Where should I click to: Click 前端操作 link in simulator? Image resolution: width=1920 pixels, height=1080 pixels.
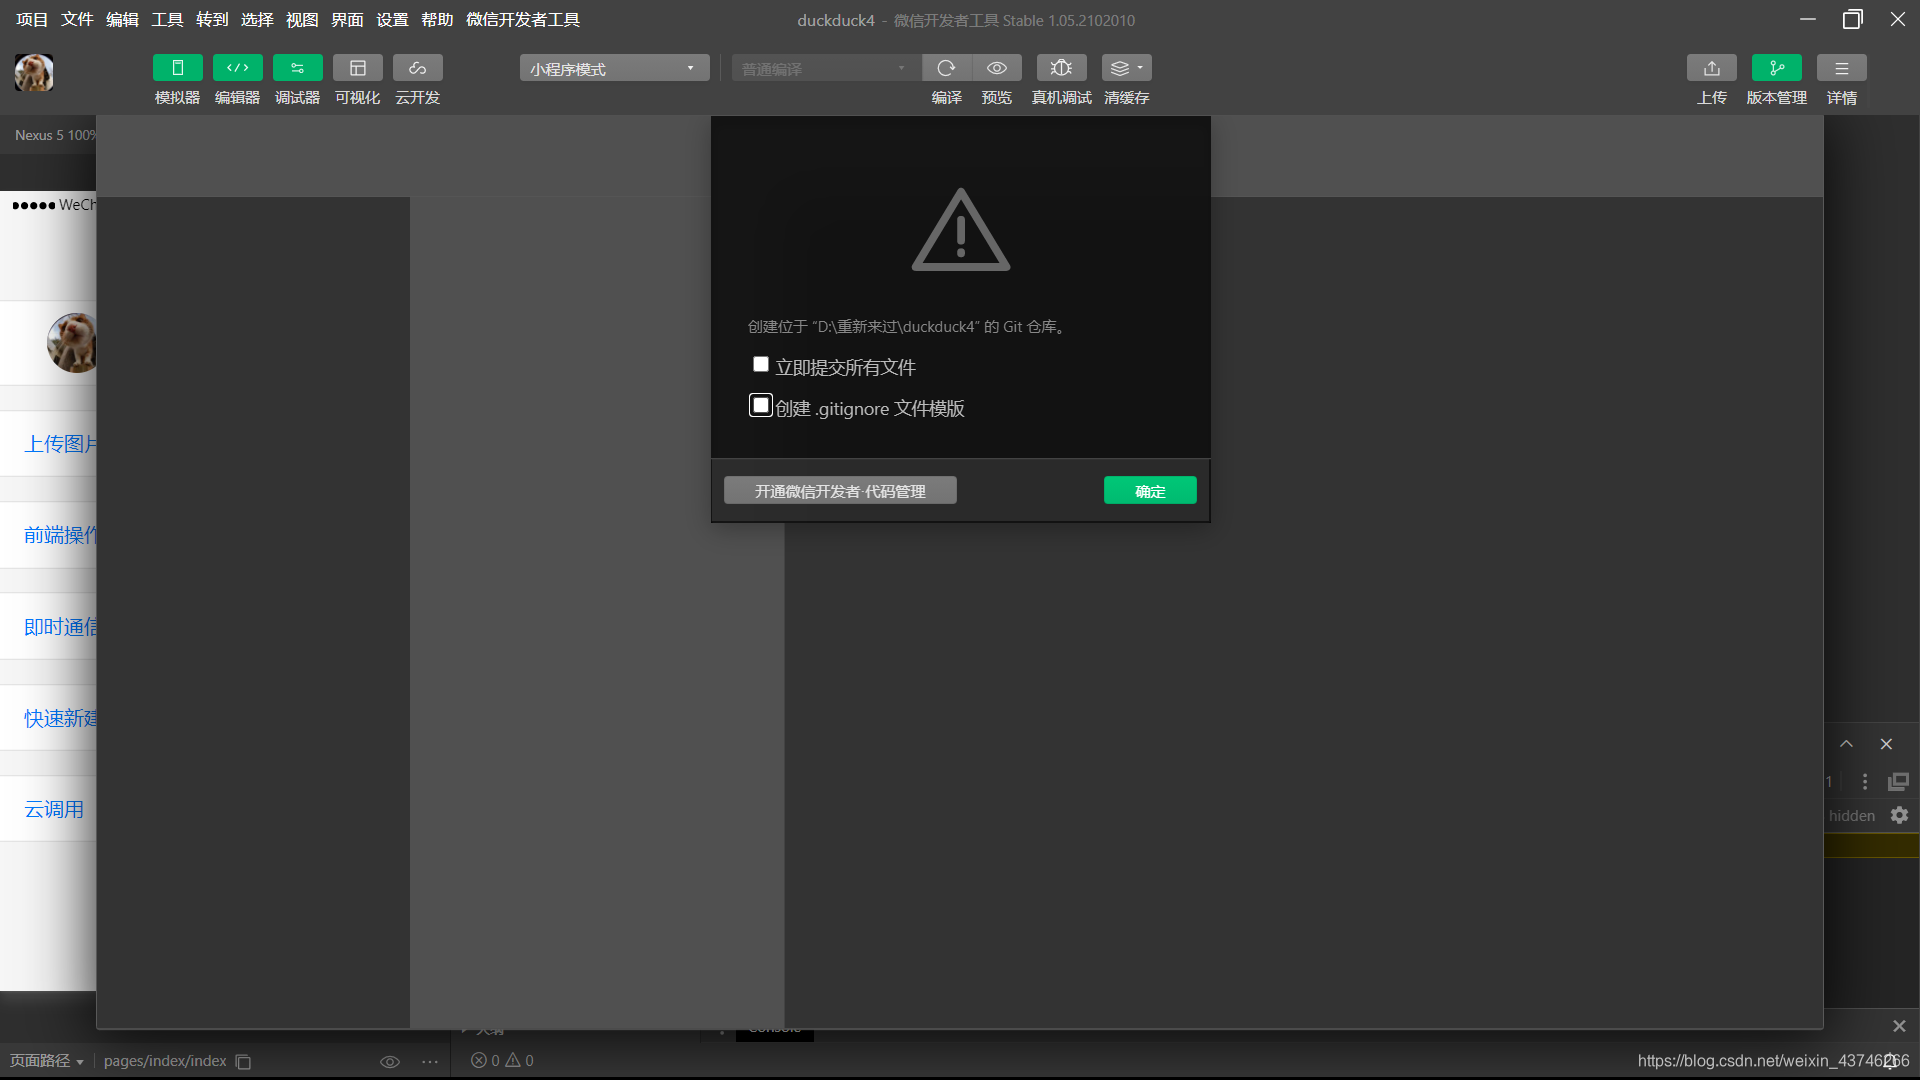(60, 536)
